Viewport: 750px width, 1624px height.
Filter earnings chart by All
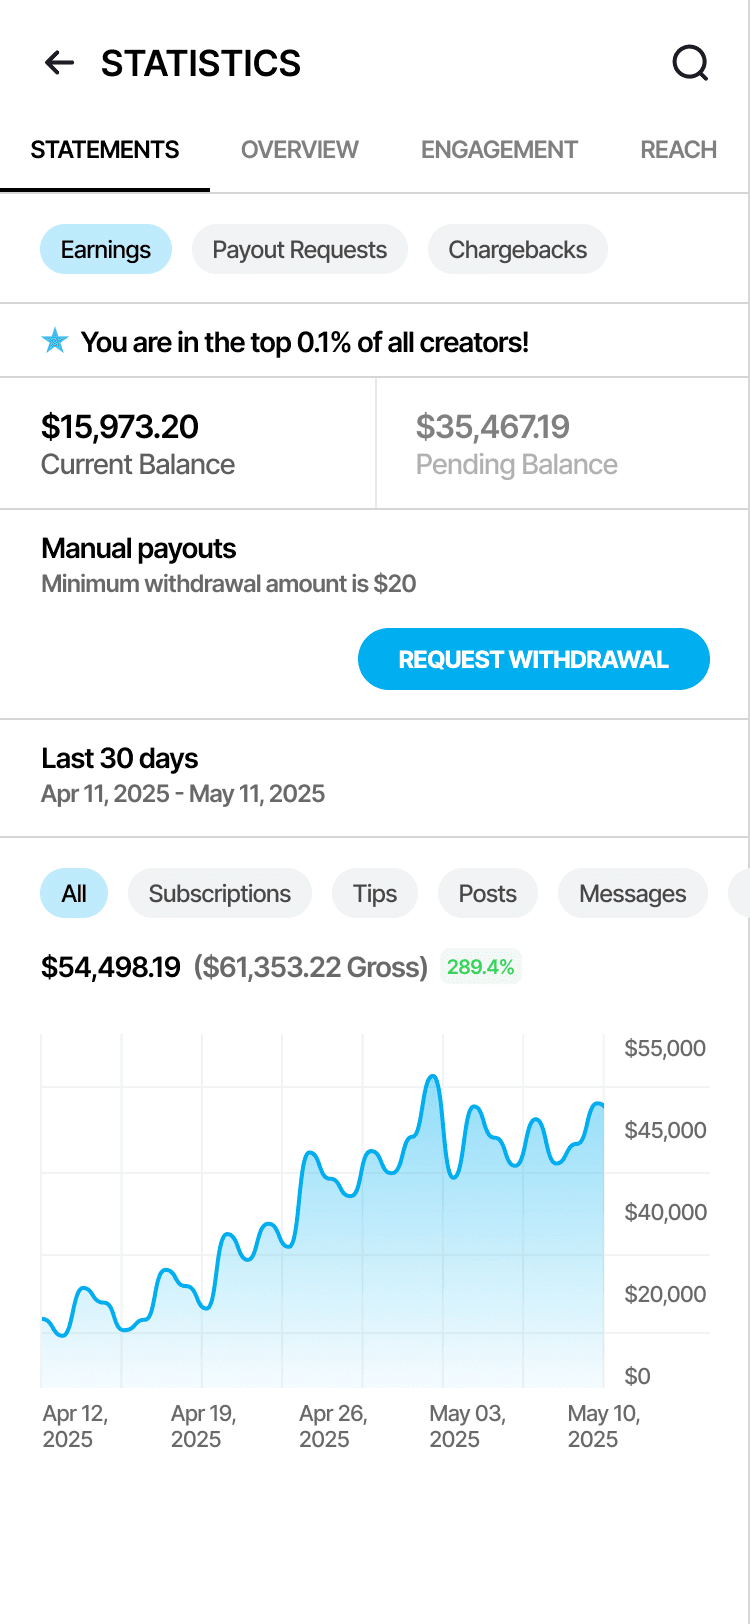click(74, 894)
